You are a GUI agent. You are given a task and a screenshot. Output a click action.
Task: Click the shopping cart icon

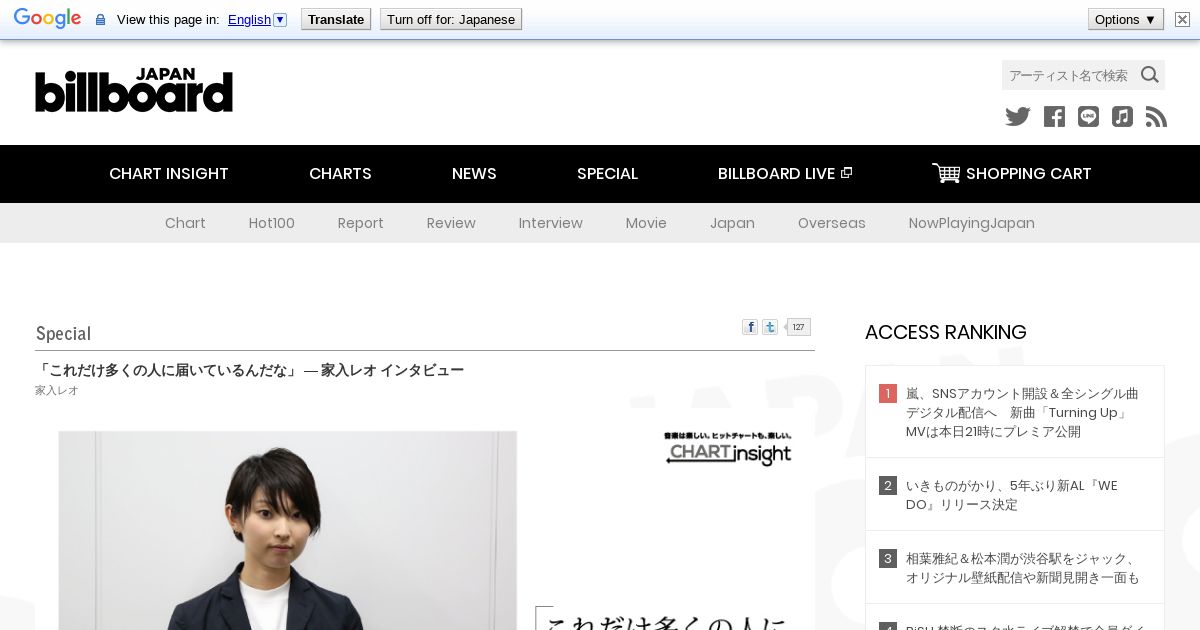click(x=945, y=173)
